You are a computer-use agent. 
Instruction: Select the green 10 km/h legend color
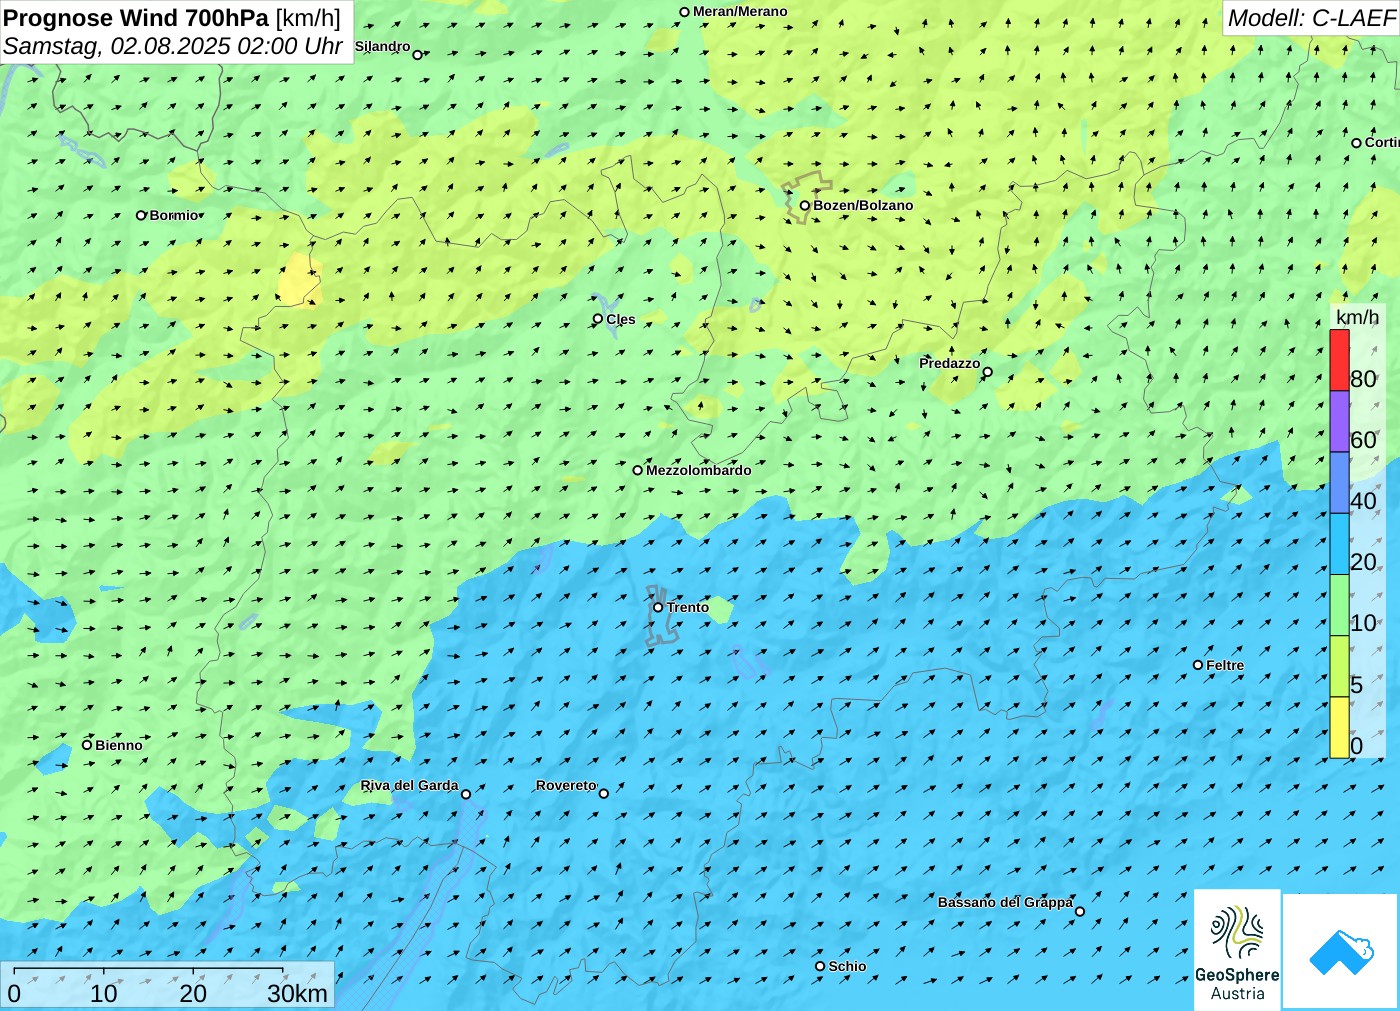(x=1339, y=605)
